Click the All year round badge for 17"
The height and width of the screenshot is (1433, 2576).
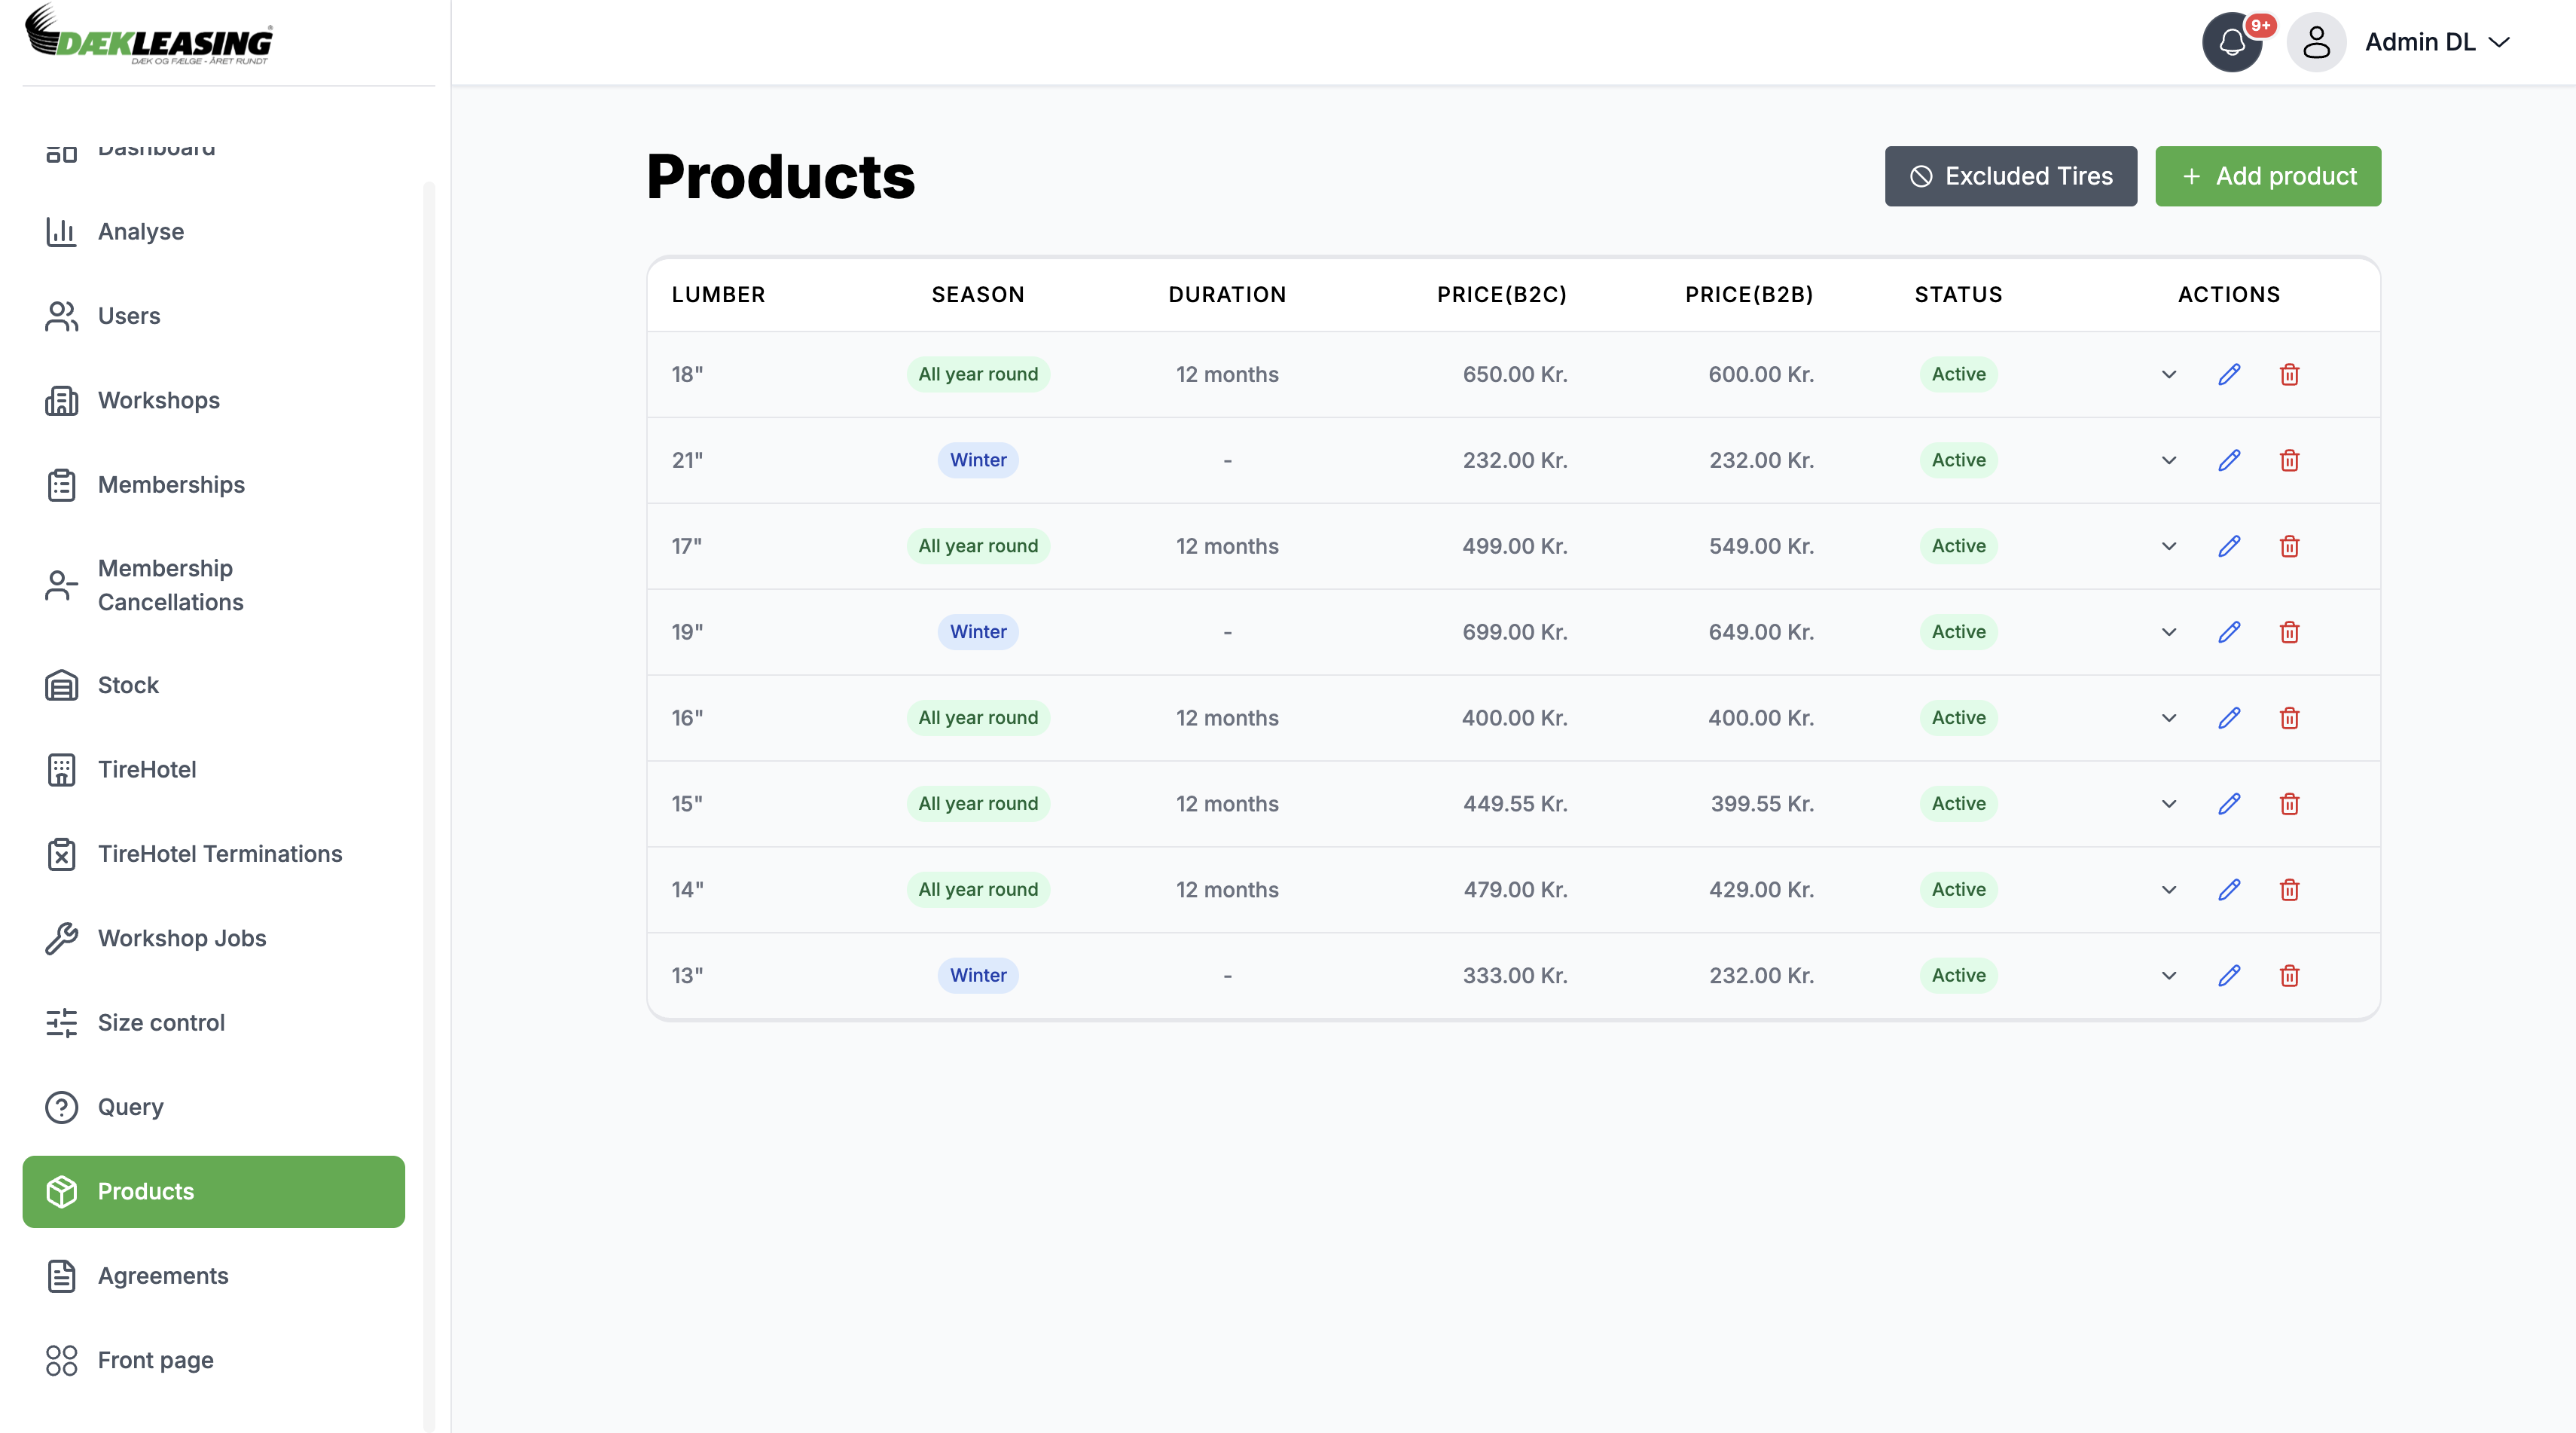pos(978,546)
